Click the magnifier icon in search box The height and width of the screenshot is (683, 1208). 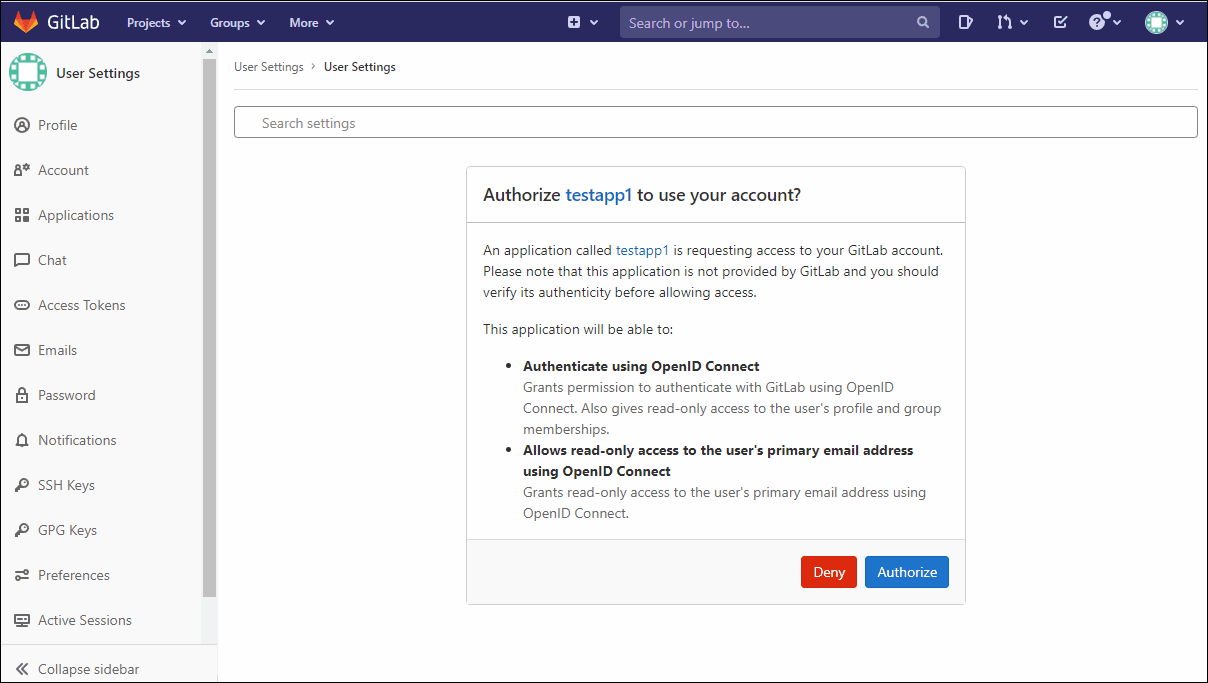[x=922, y=22]
